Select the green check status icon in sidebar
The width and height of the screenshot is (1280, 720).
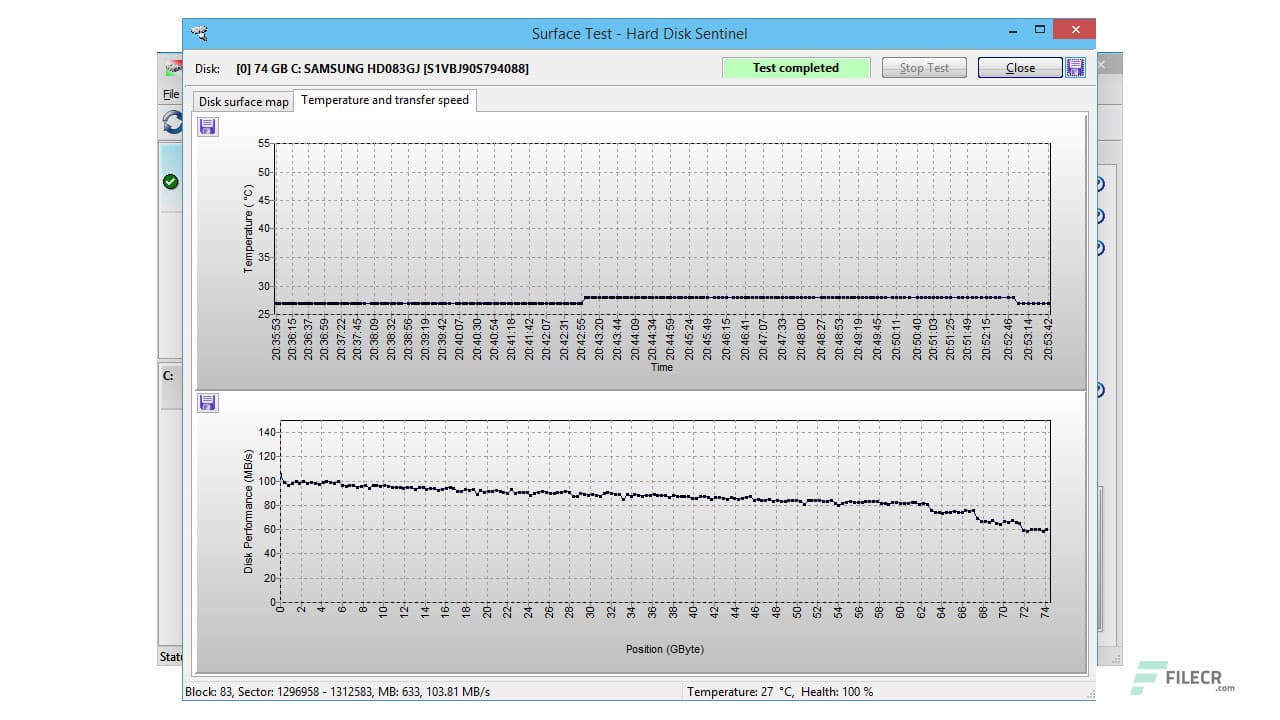pos(171,180)
